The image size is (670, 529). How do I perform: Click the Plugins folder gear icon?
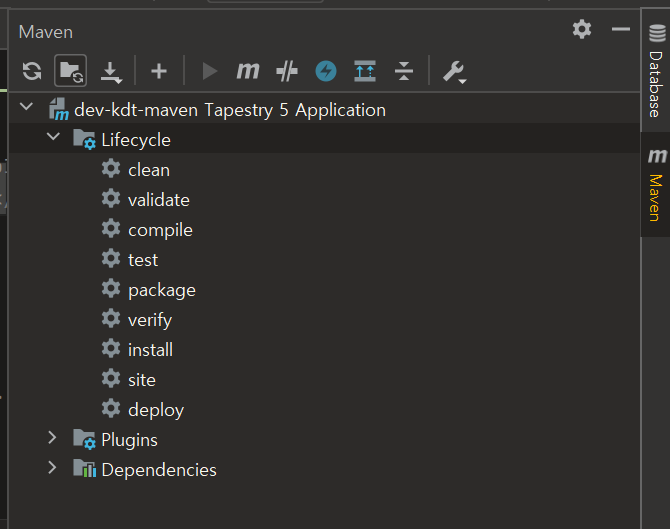click(x=84, y=439)
